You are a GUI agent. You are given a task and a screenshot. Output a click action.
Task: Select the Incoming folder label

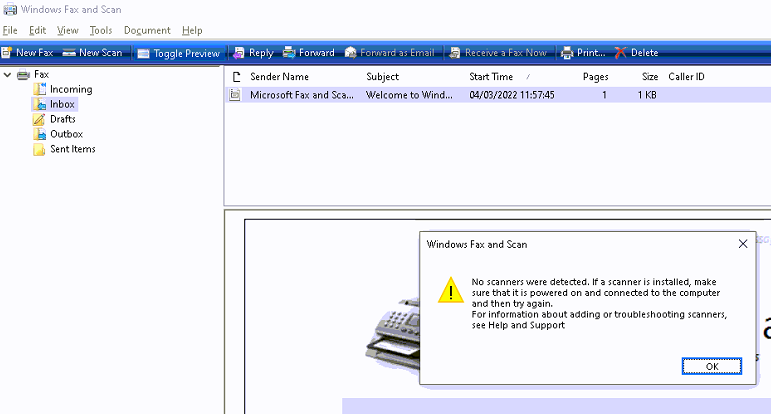point(71,89)
